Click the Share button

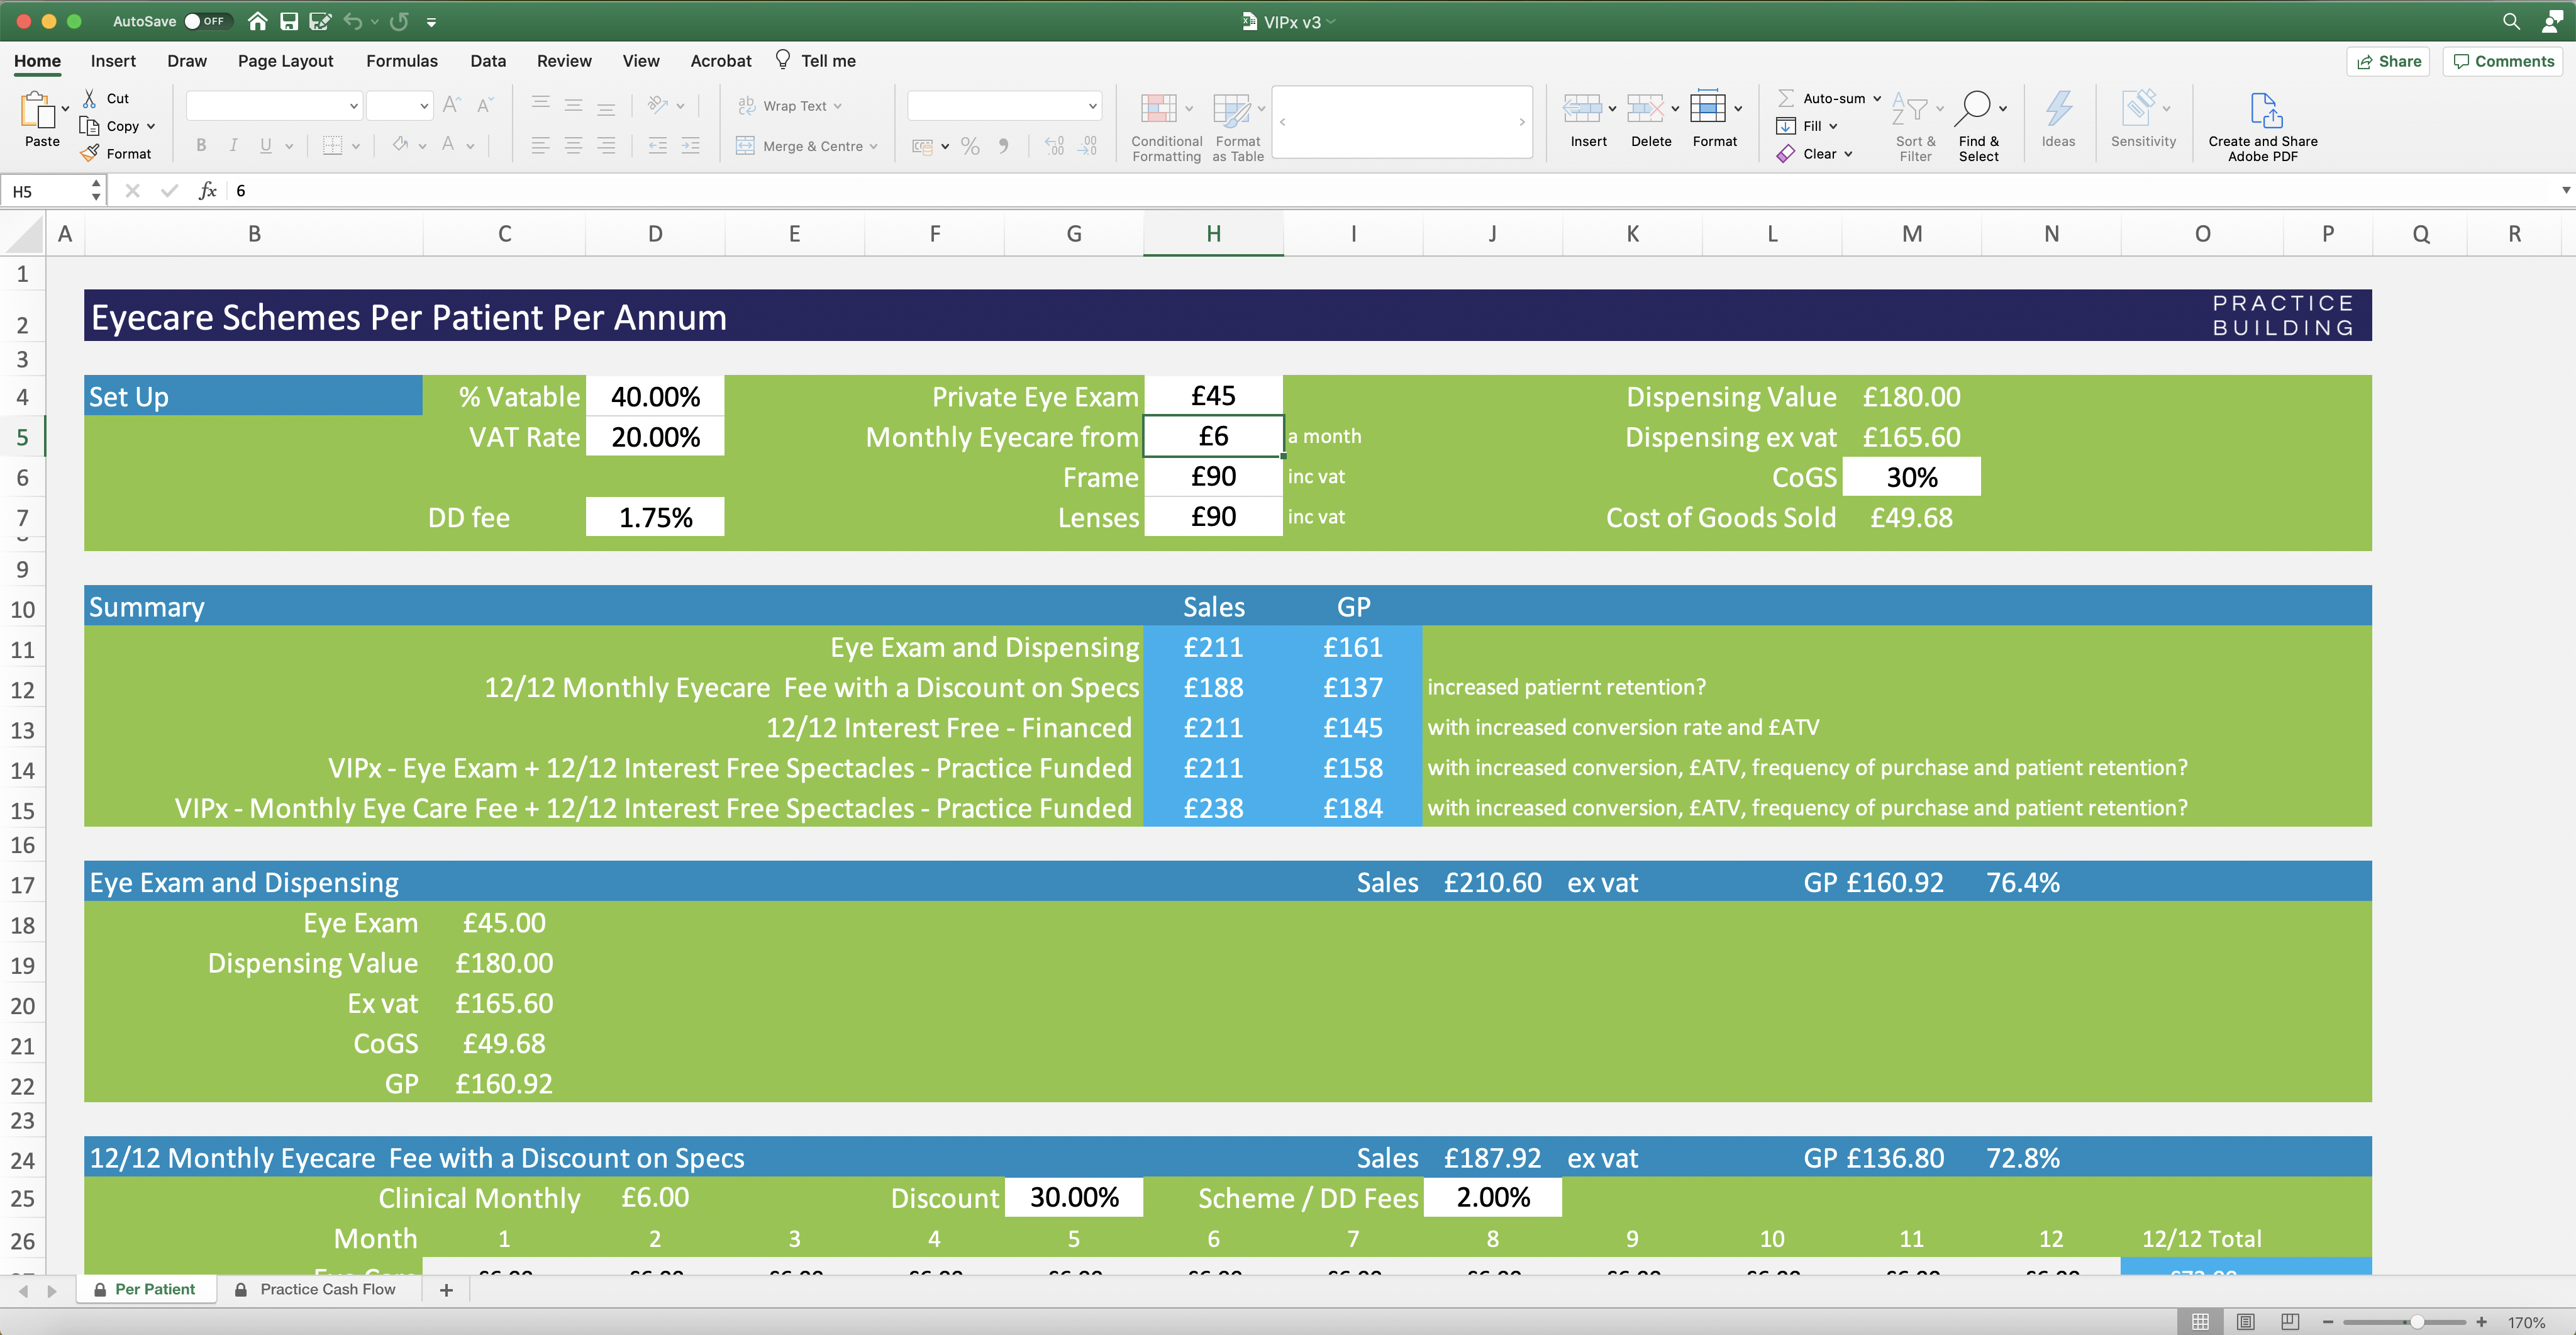[2388, 61]
